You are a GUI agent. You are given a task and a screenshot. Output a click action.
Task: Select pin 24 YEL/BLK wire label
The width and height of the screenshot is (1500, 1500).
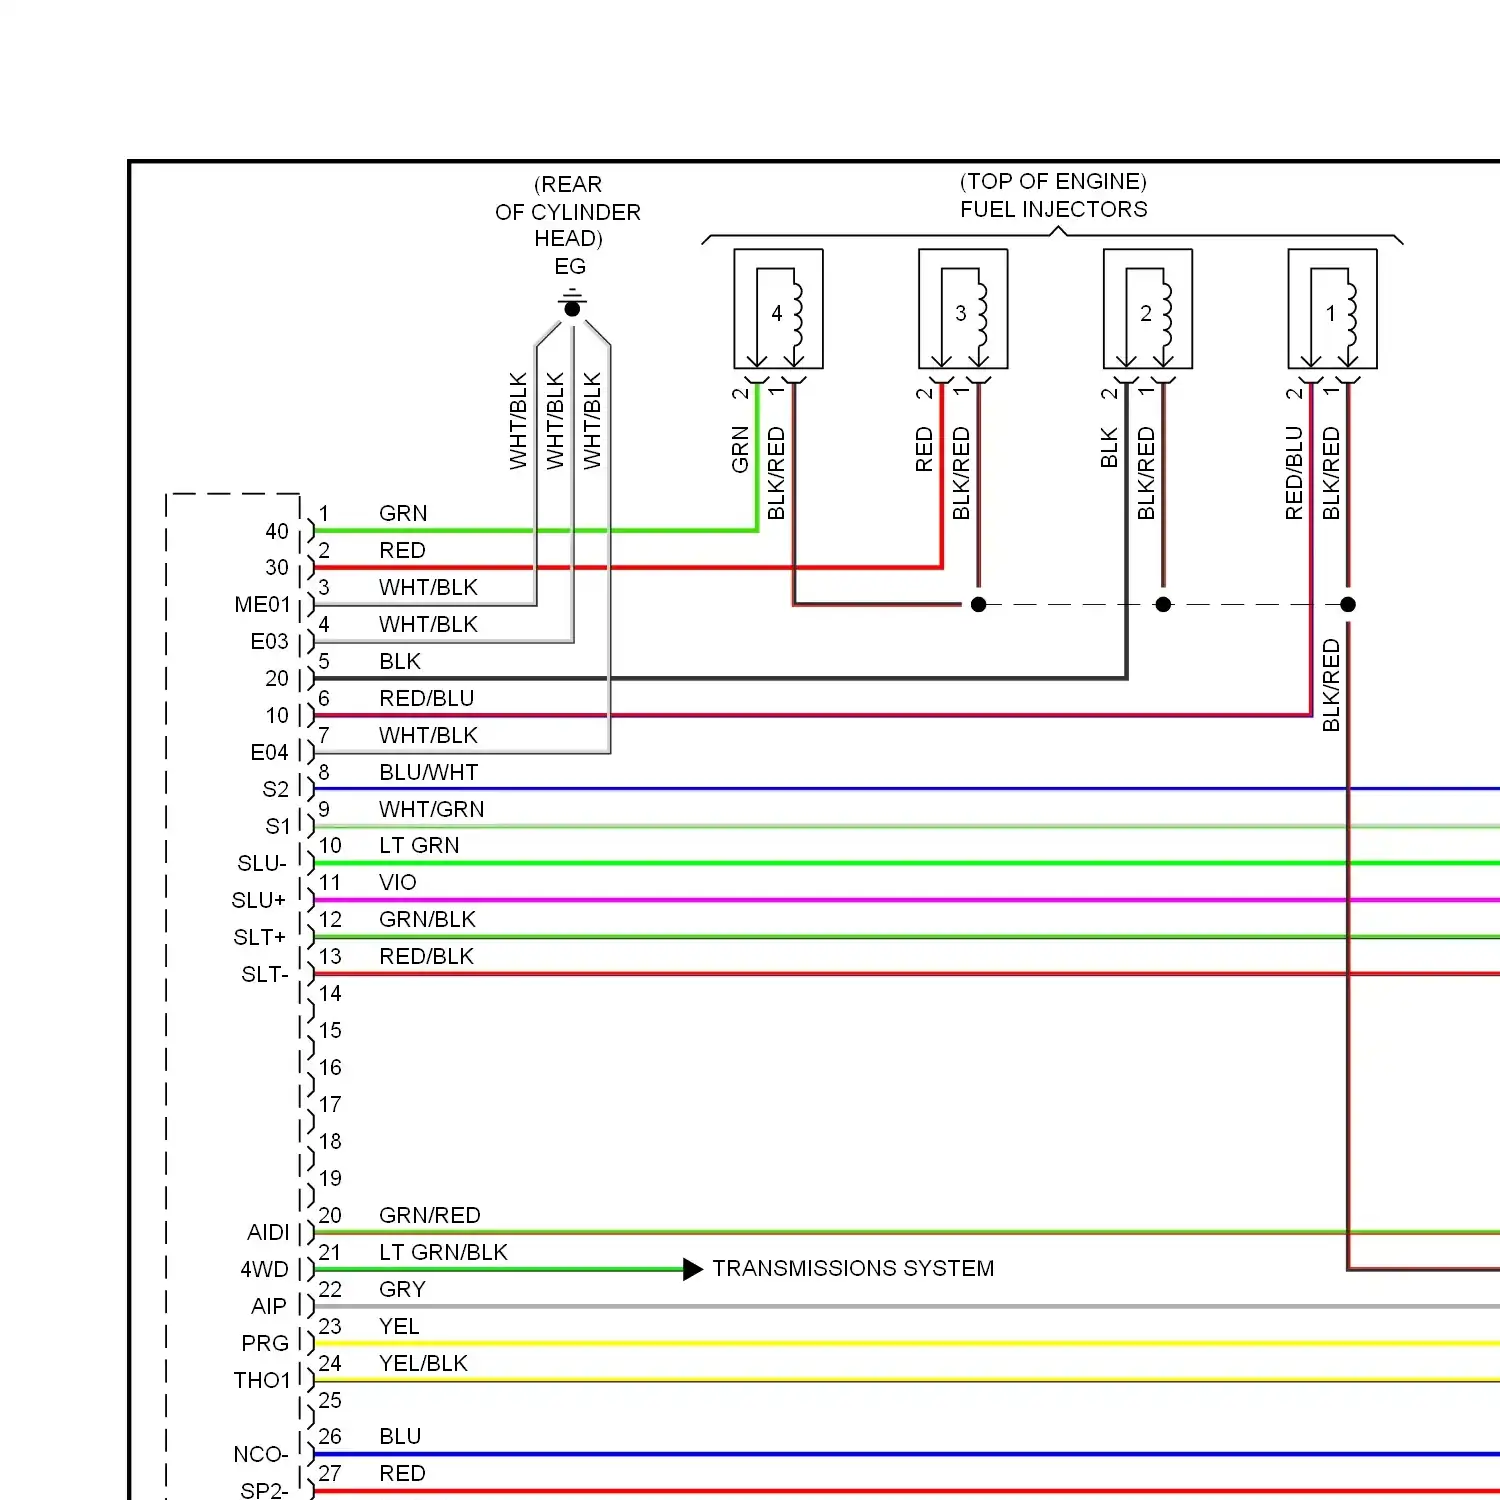coord(423,1363)
